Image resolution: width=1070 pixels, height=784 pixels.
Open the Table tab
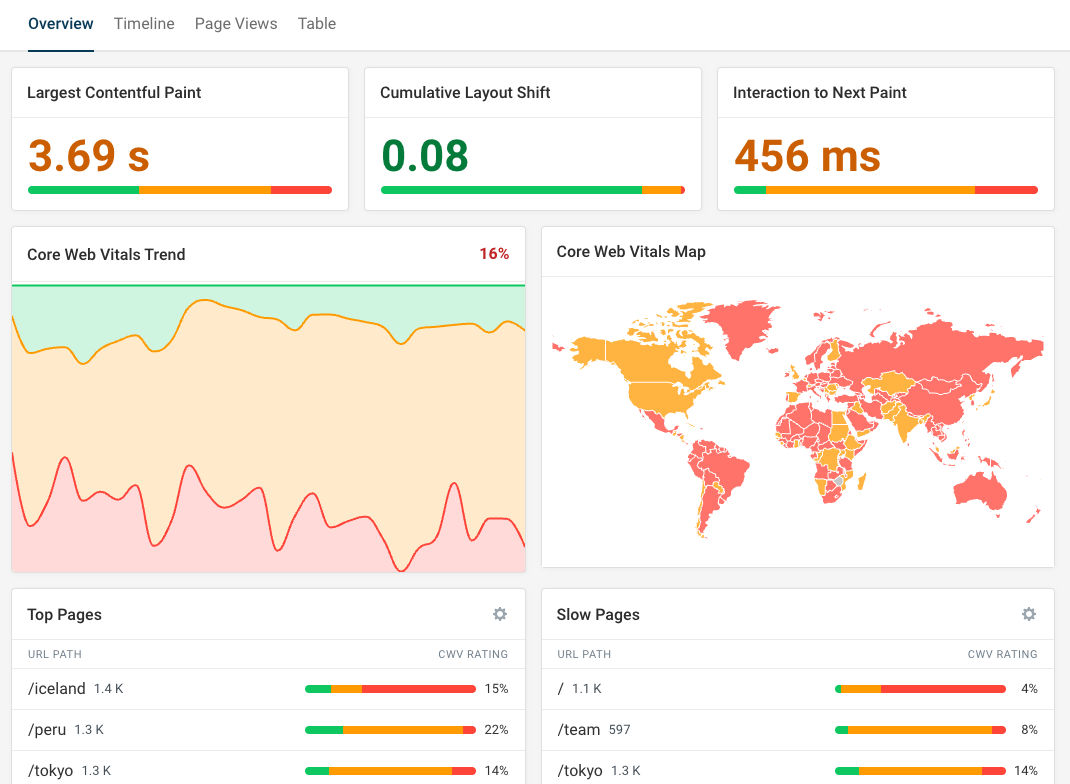click(317, 24)
